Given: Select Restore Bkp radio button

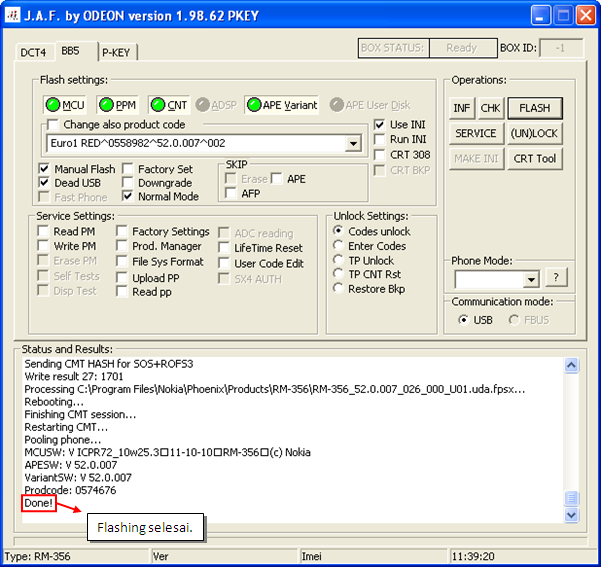Looking at the screenshot, I should pos(338,288).
